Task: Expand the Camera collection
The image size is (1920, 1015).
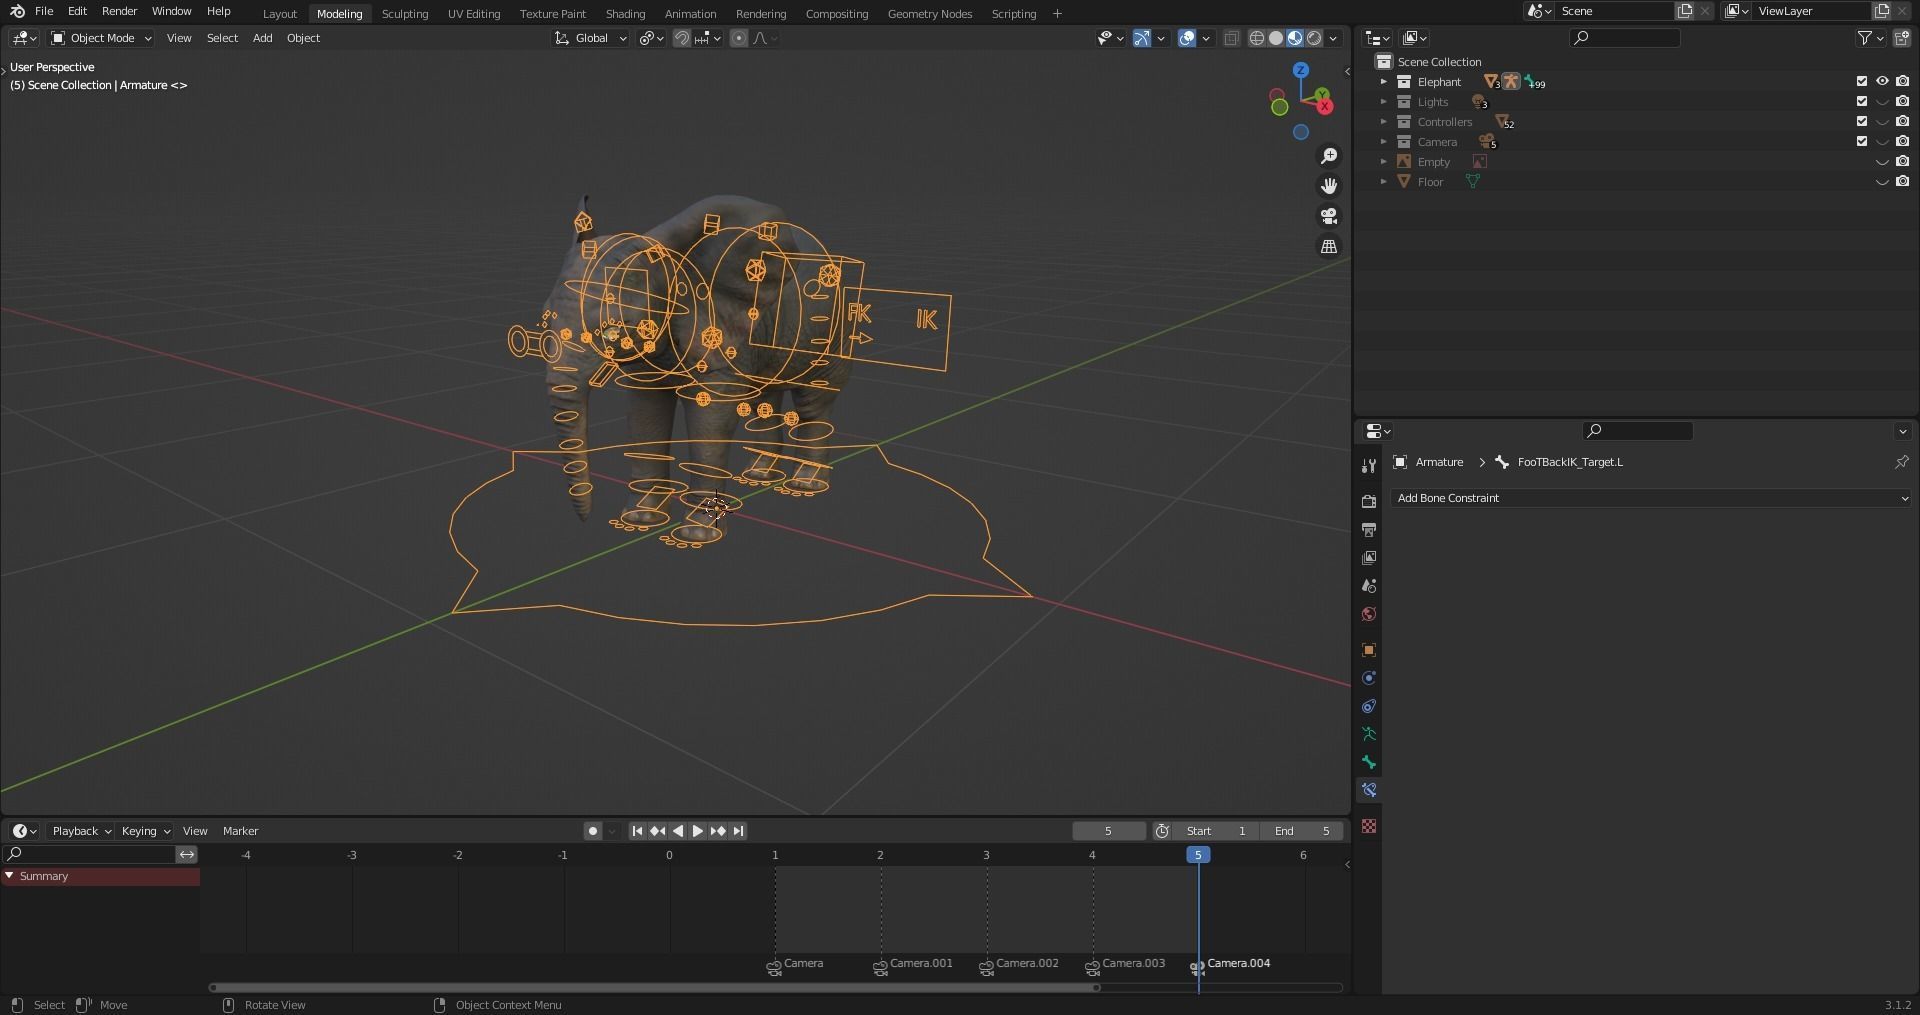Action: 1384,142
